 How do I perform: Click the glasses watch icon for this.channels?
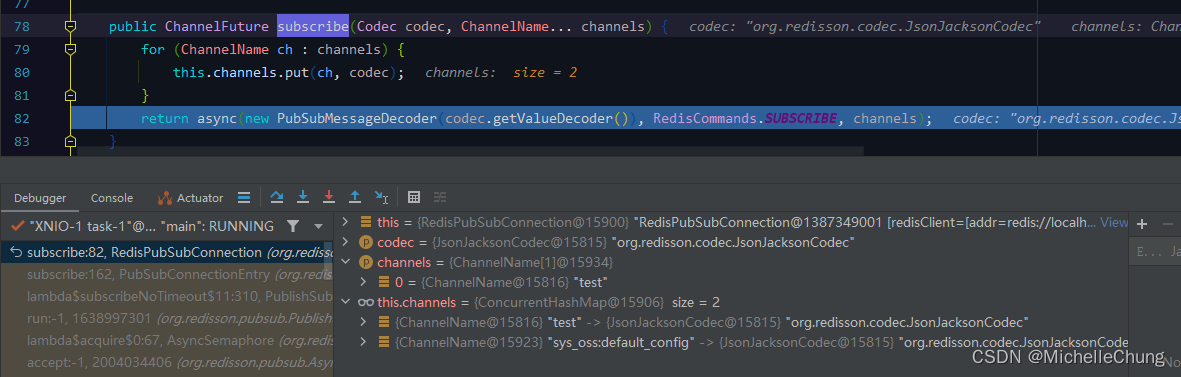coord(365,303)
